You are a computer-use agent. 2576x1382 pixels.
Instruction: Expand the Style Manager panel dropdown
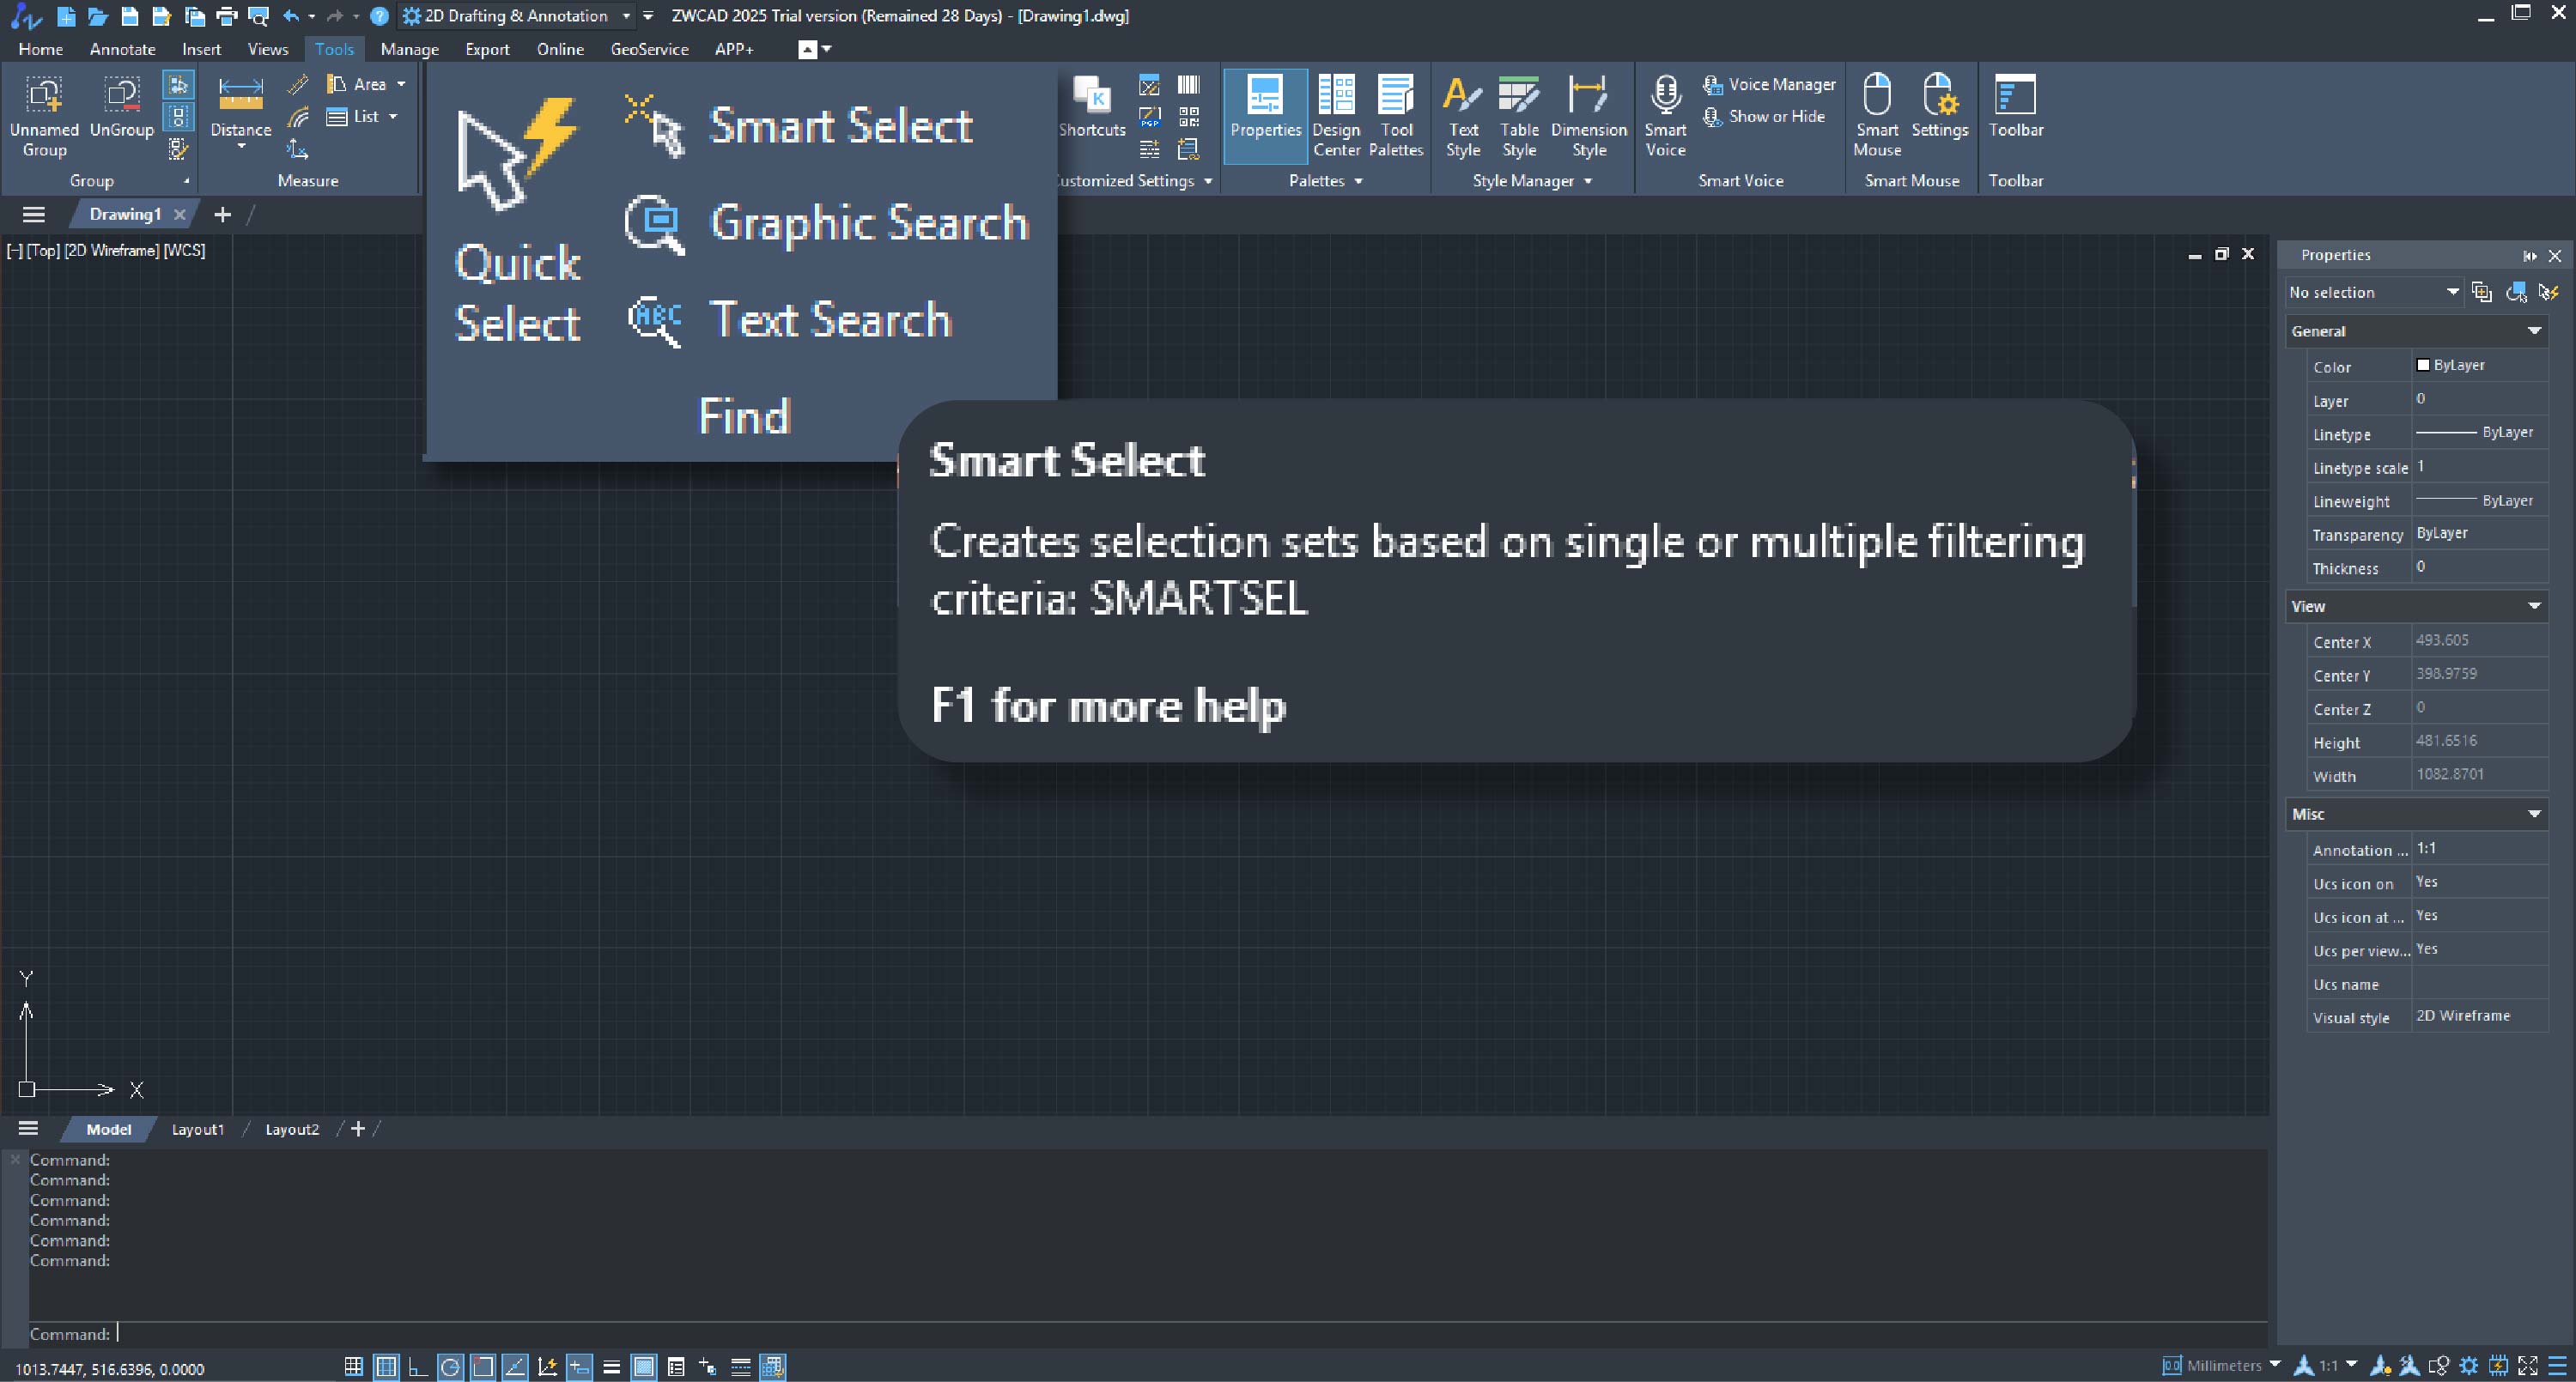point(1587,181)
